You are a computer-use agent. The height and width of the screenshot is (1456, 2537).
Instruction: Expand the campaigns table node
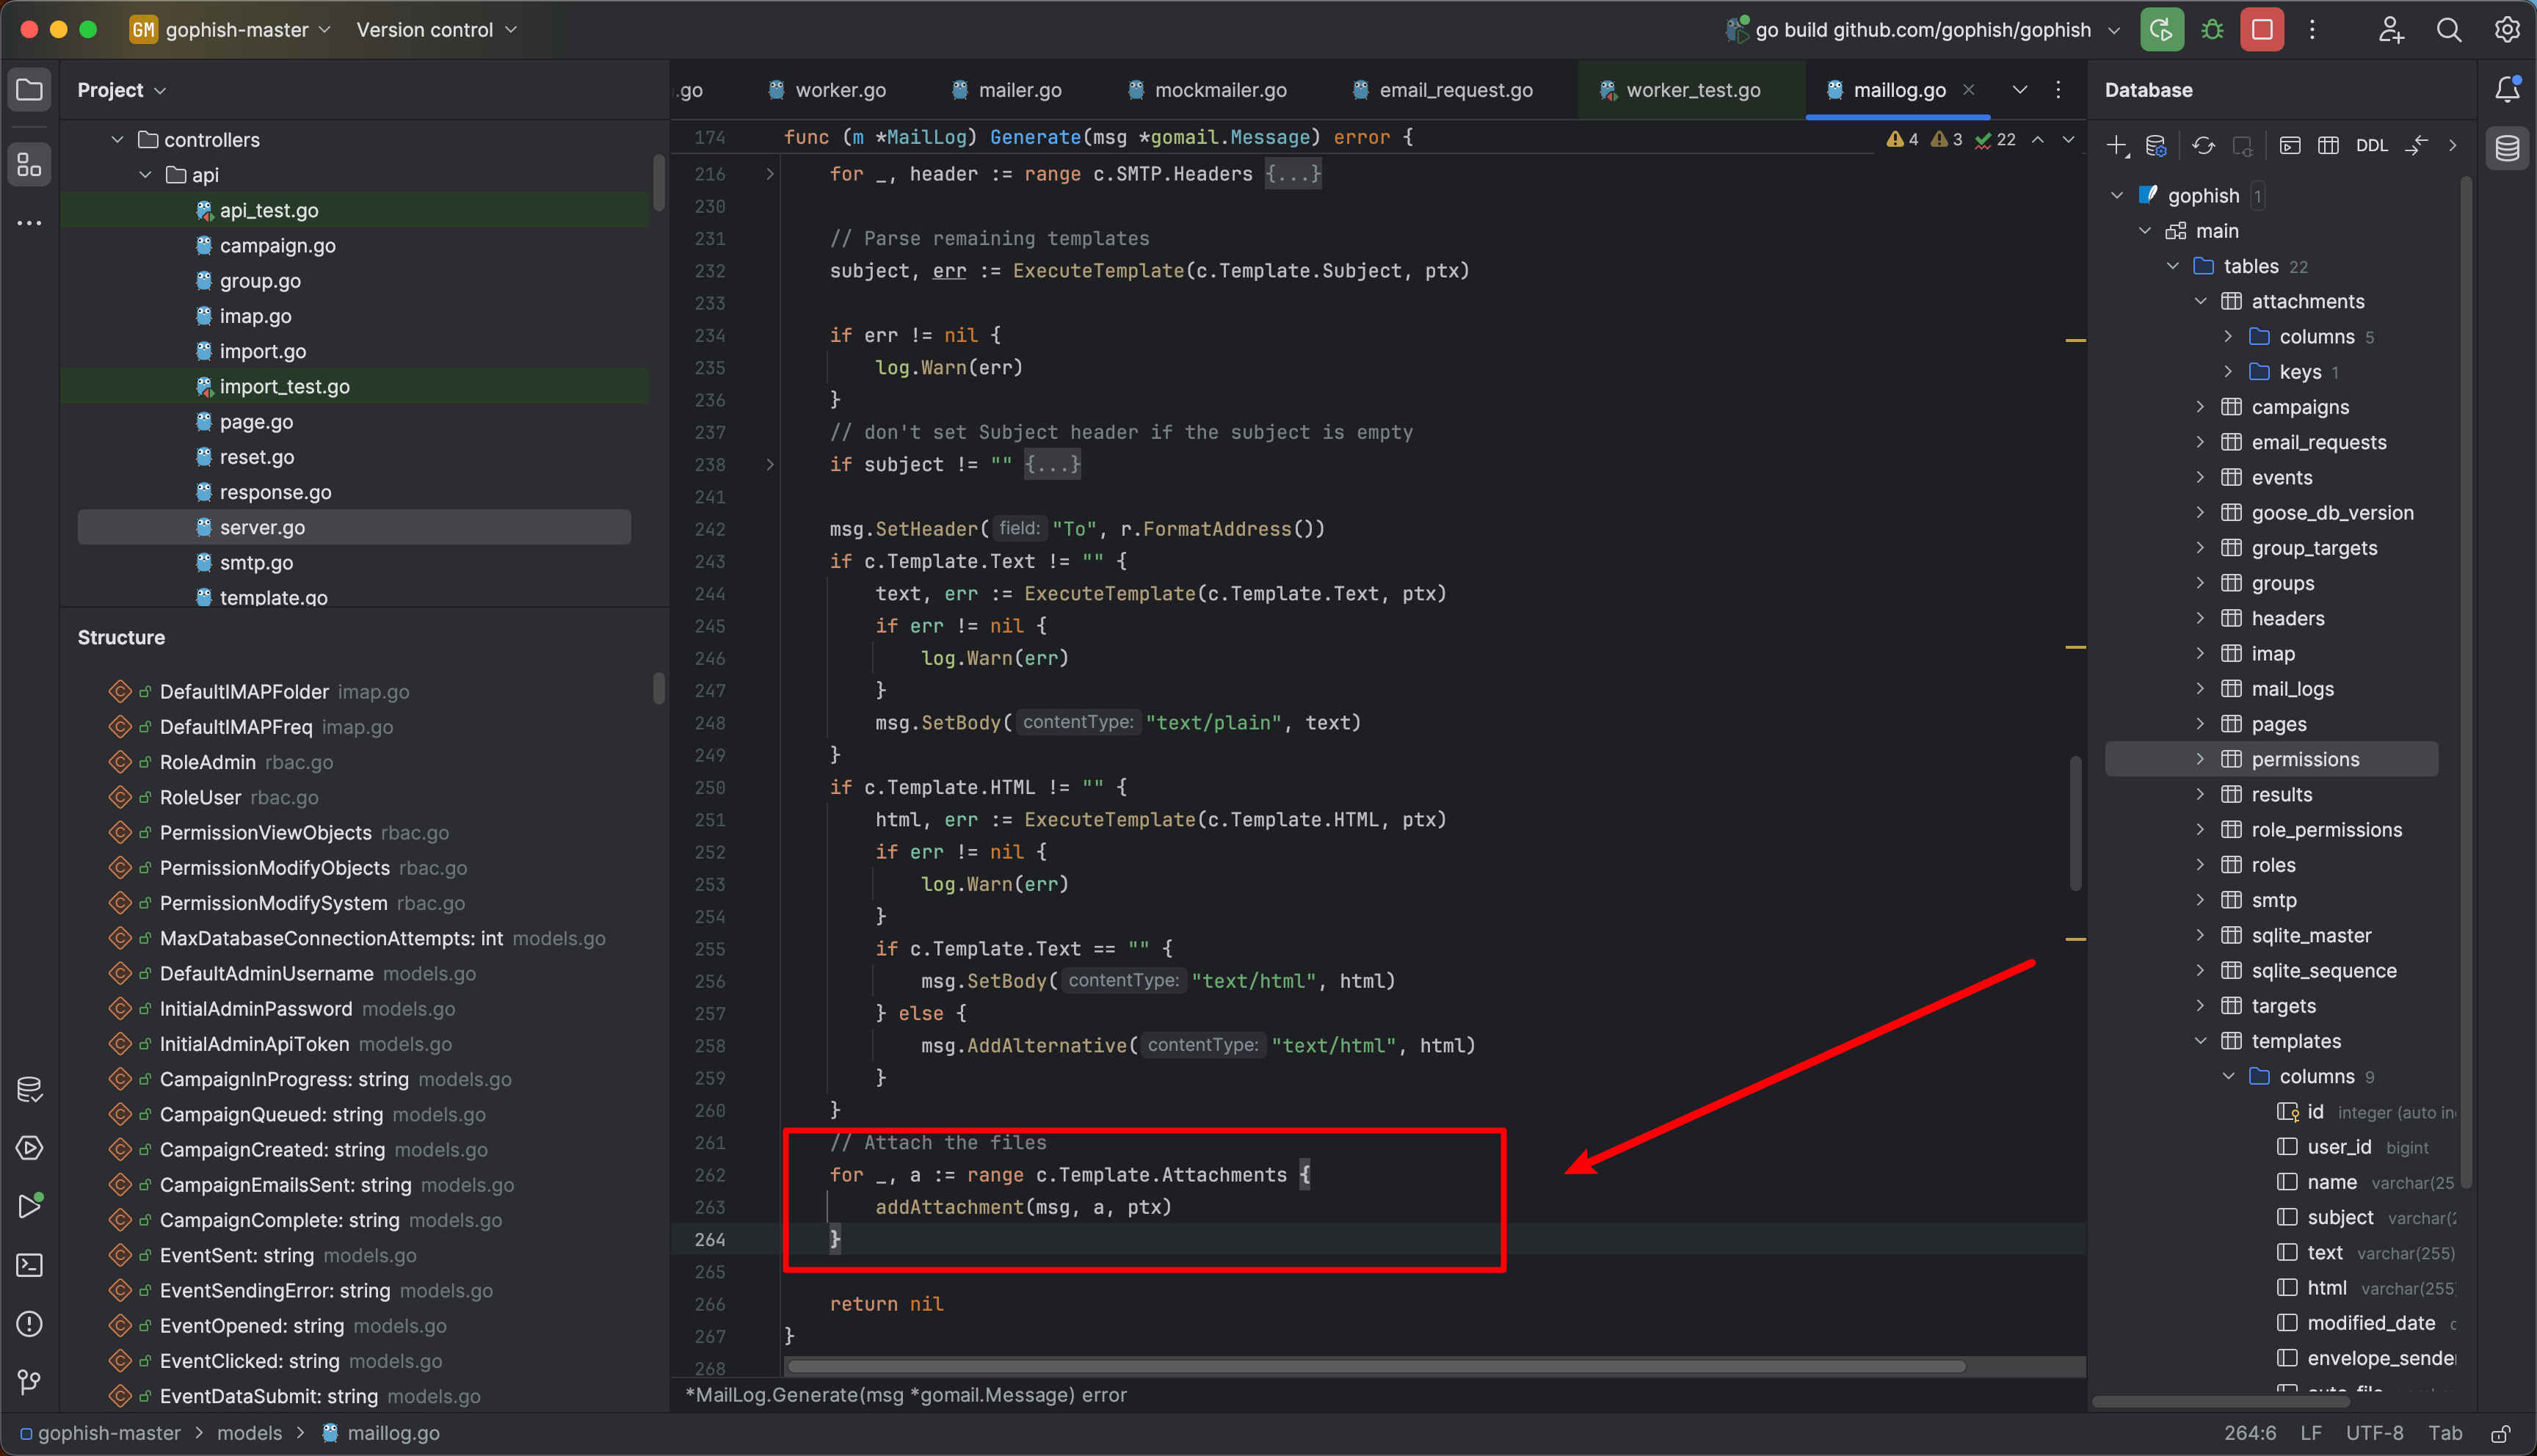click(x=2200, y=407)
